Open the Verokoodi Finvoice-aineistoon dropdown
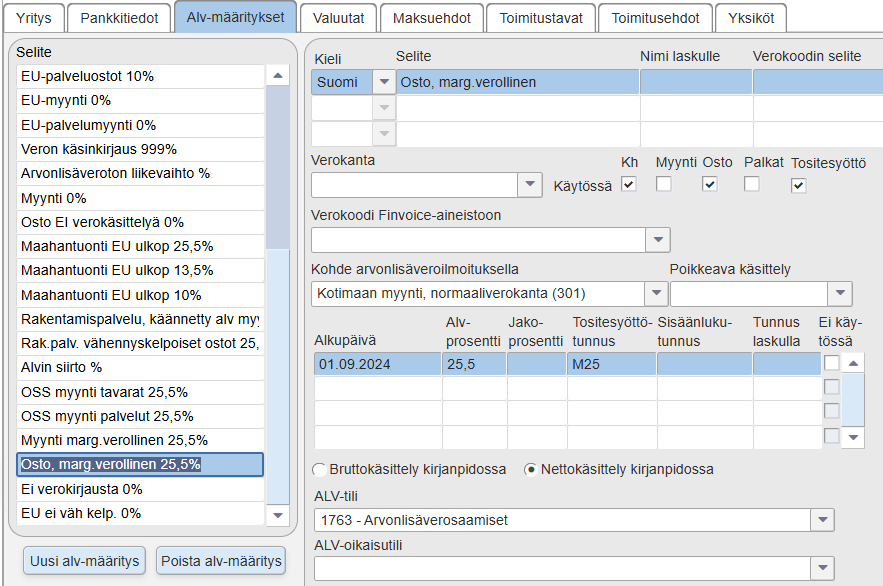The image size is (883, 586). point(658,240)
